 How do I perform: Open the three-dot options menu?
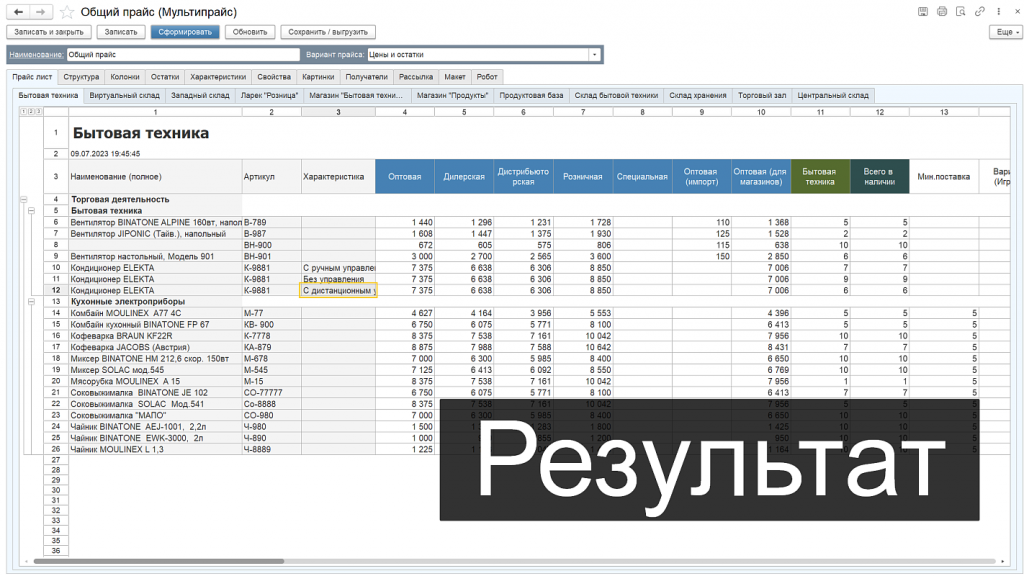[999, 12]
